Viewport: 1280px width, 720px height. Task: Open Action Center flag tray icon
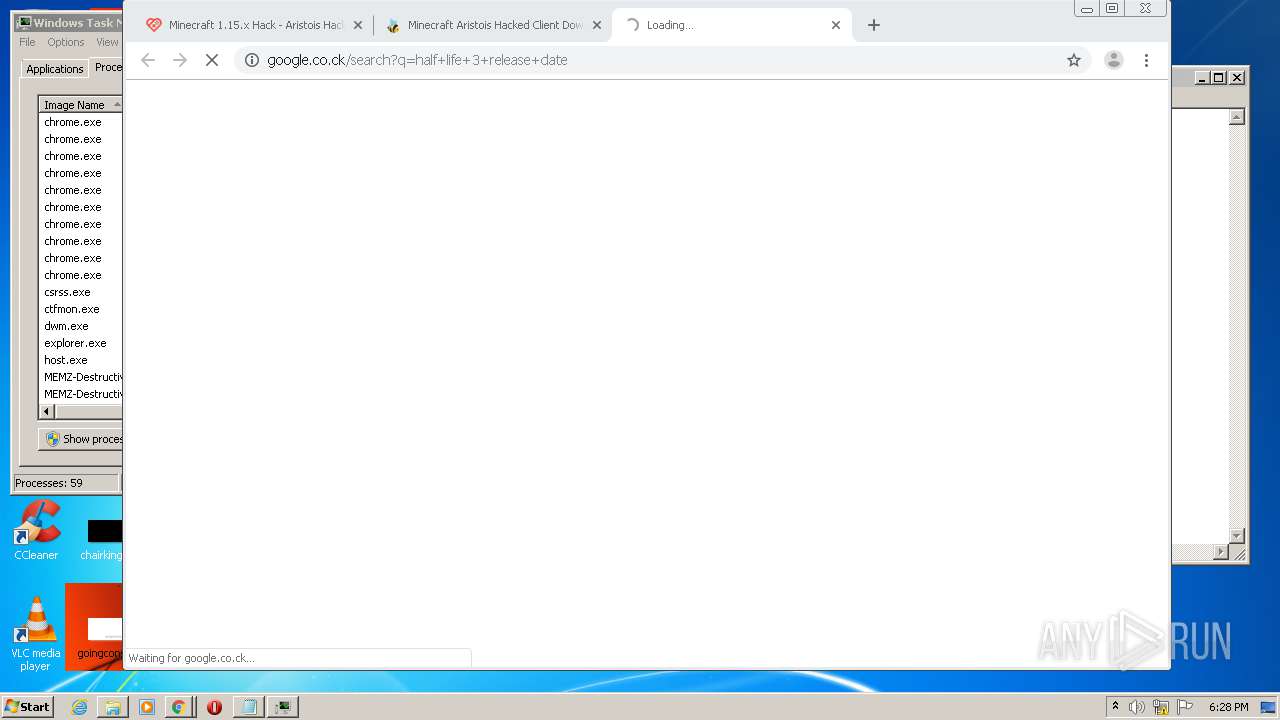pos(1185,707)
